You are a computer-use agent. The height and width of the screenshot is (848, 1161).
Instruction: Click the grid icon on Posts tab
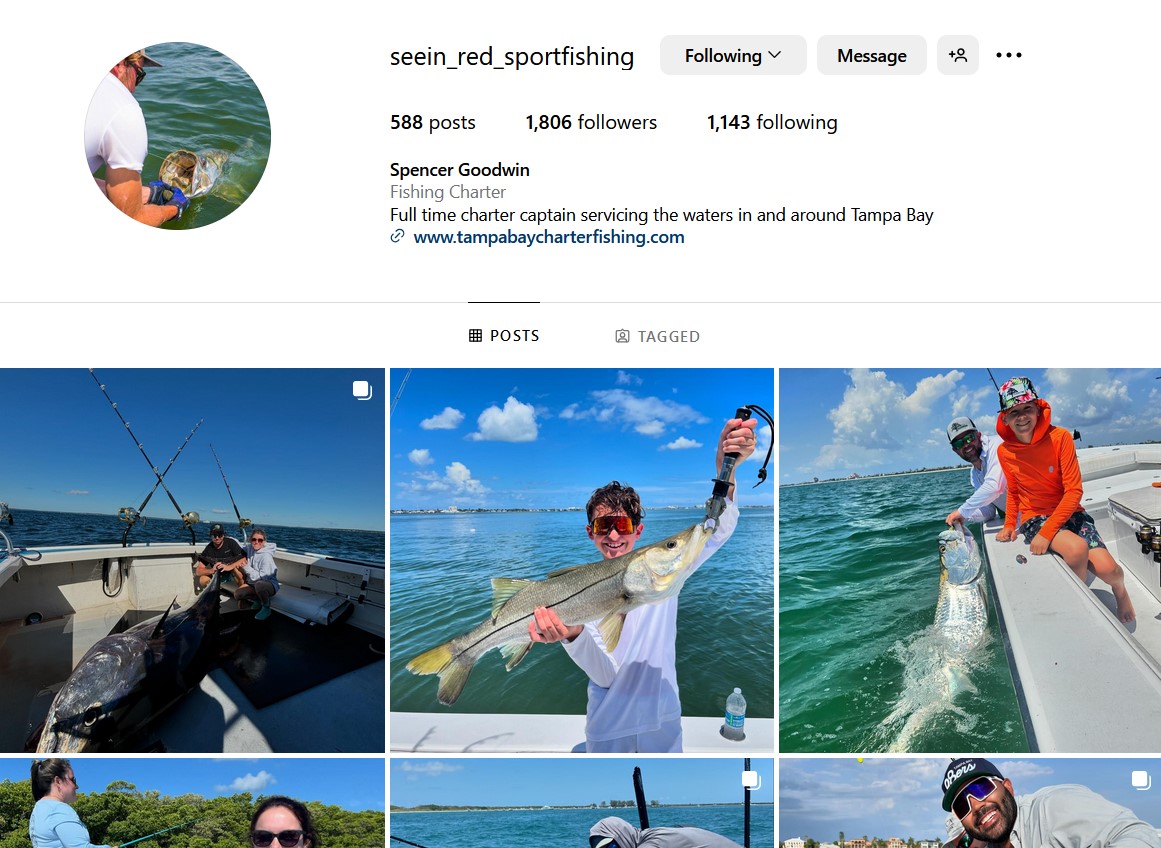(475, 336)
